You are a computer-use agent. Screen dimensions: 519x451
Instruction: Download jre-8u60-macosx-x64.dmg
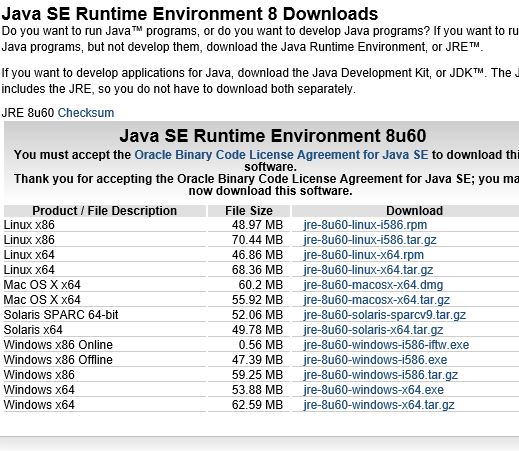point(373,285)
